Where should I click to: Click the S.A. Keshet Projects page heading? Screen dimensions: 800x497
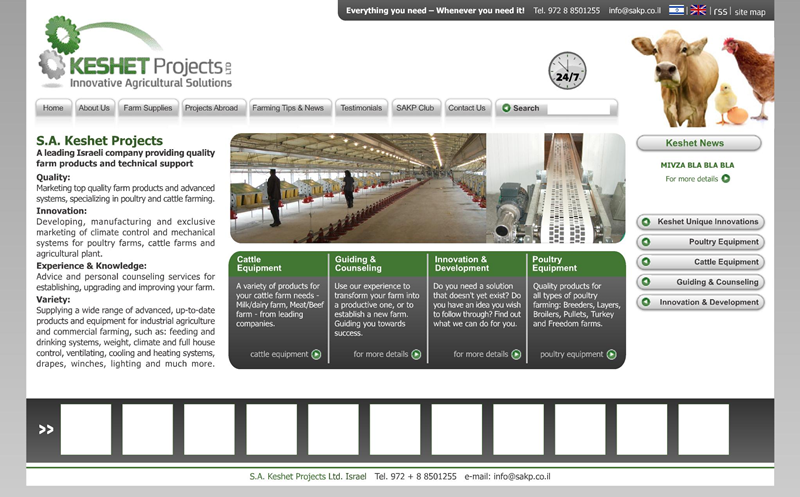[99, 141]
